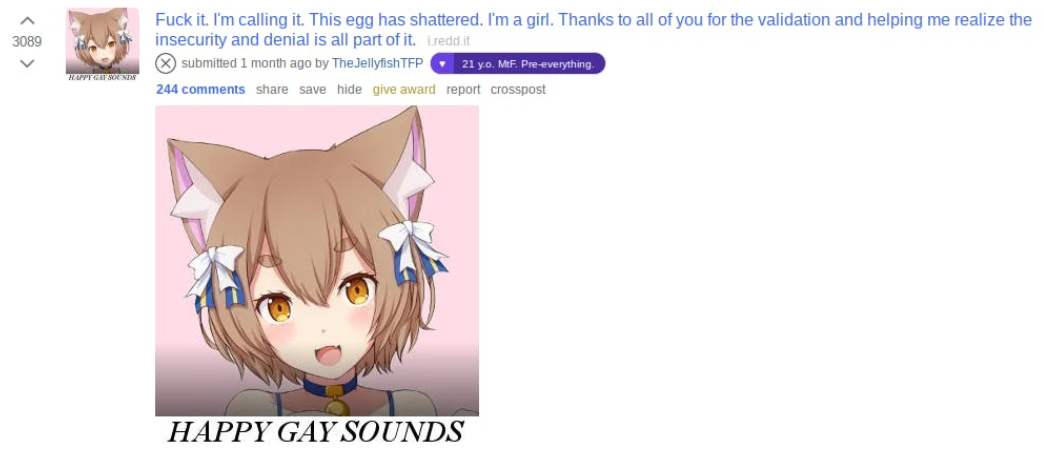The image size is (1044, 454).
Task: Click the expanded catgirl image
Action: pyautogui.click(x=317, y=260)
